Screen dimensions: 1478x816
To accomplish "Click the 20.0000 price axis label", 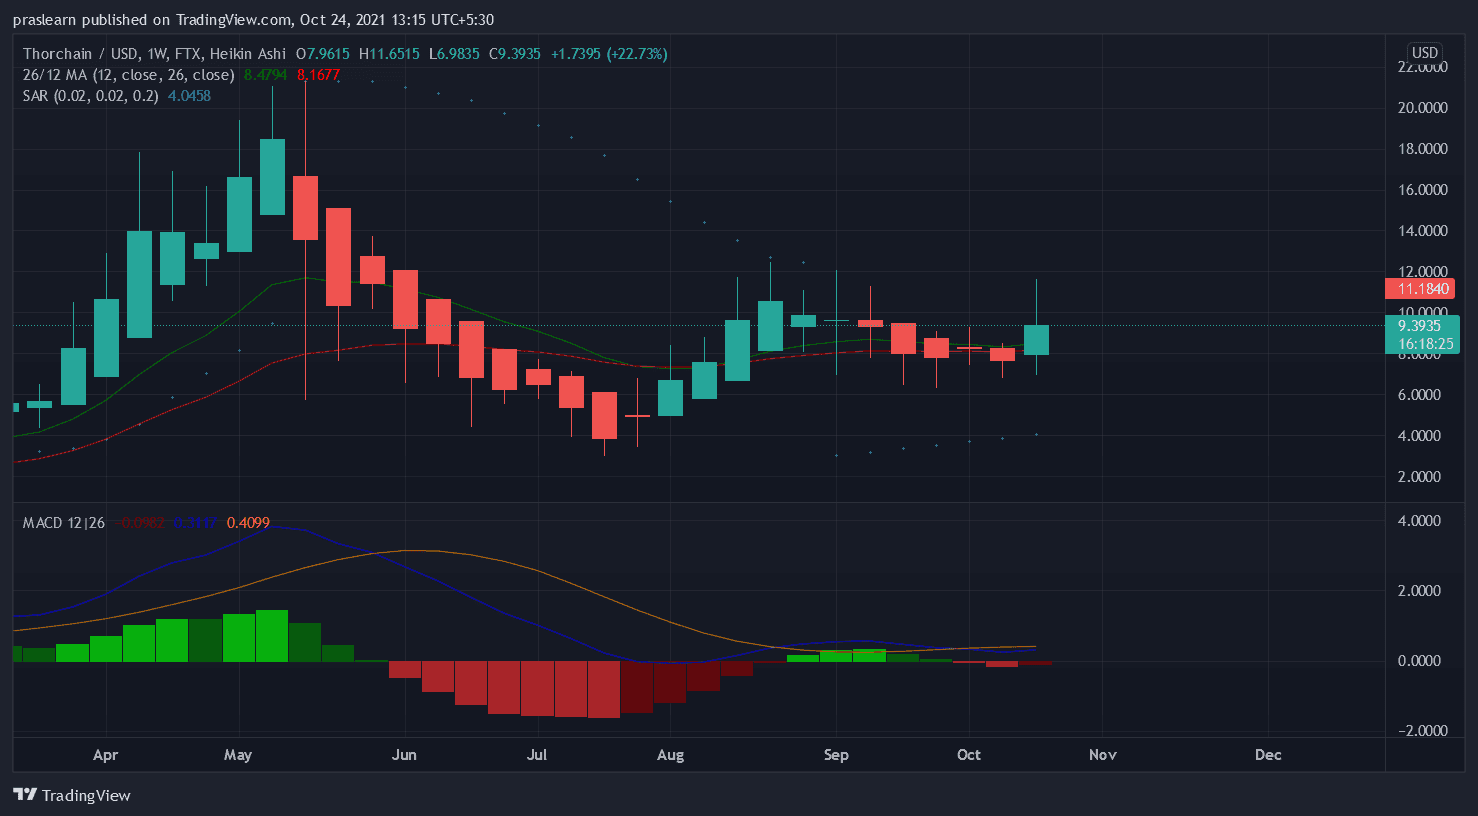I will coord(1422,108).
